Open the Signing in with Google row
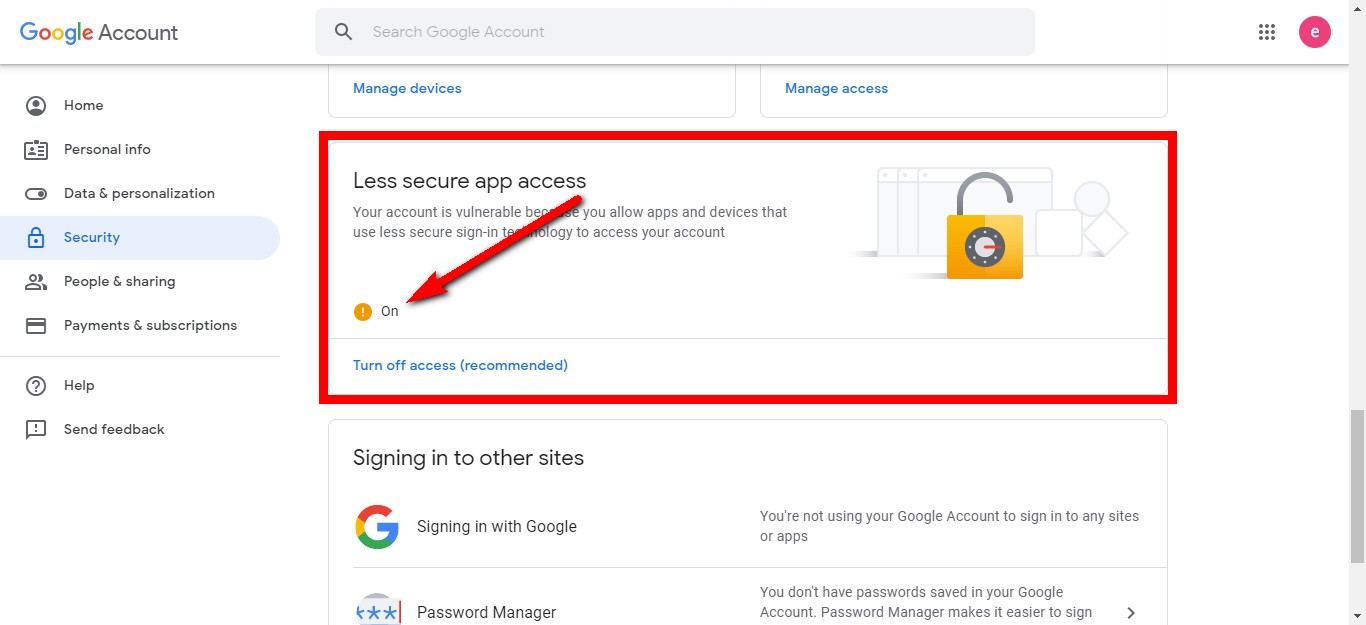1366x625 pixels. point(497,526)
